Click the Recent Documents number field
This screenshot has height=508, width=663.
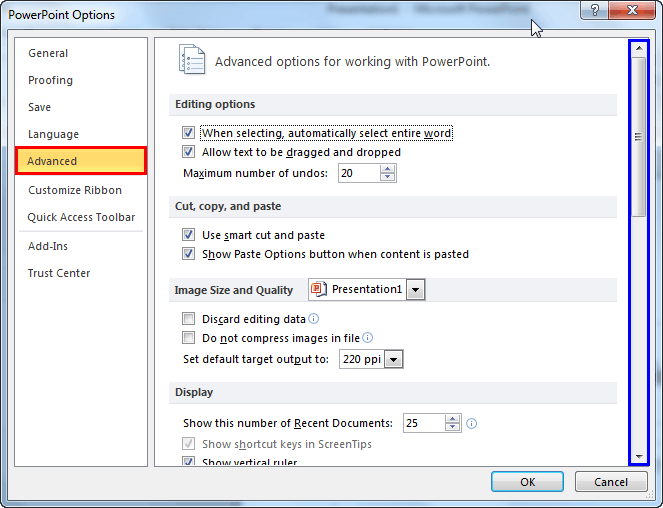(424, 423)
